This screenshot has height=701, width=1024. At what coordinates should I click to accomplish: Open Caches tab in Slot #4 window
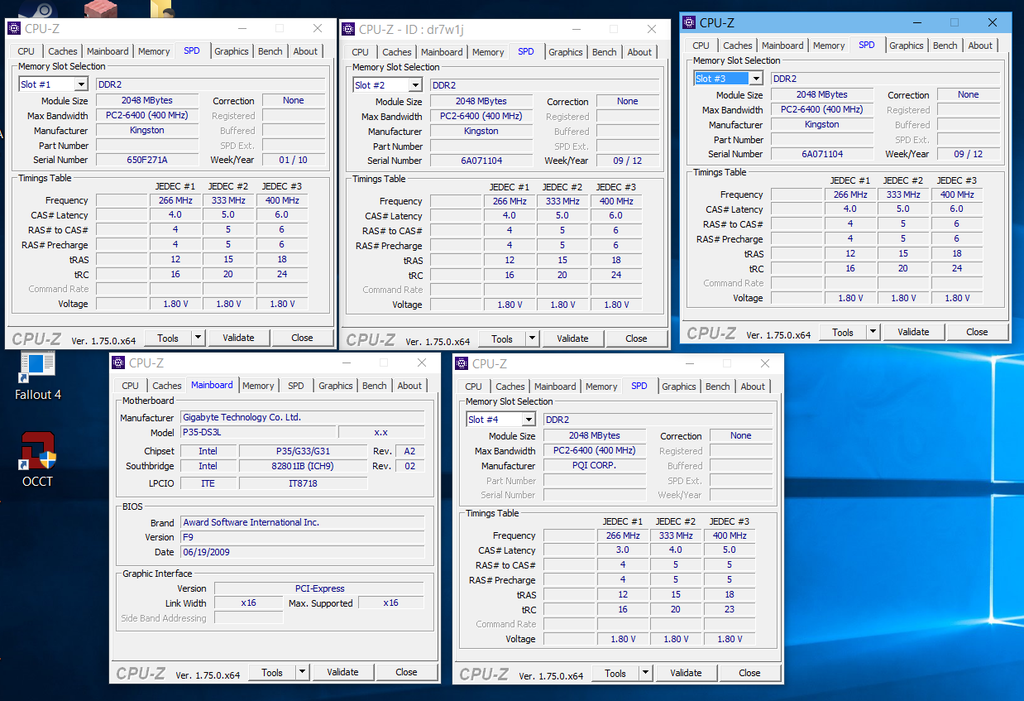tap(510, 386)
